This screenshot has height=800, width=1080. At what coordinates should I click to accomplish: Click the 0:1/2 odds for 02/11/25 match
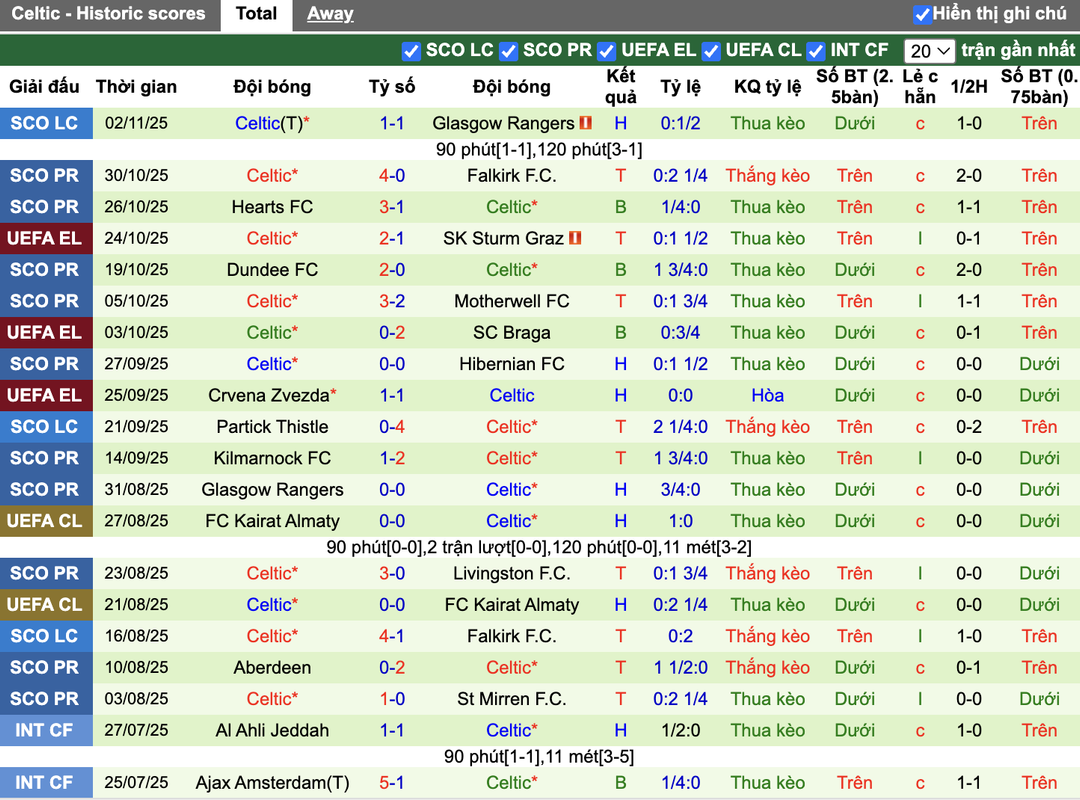tap(681, 123)
